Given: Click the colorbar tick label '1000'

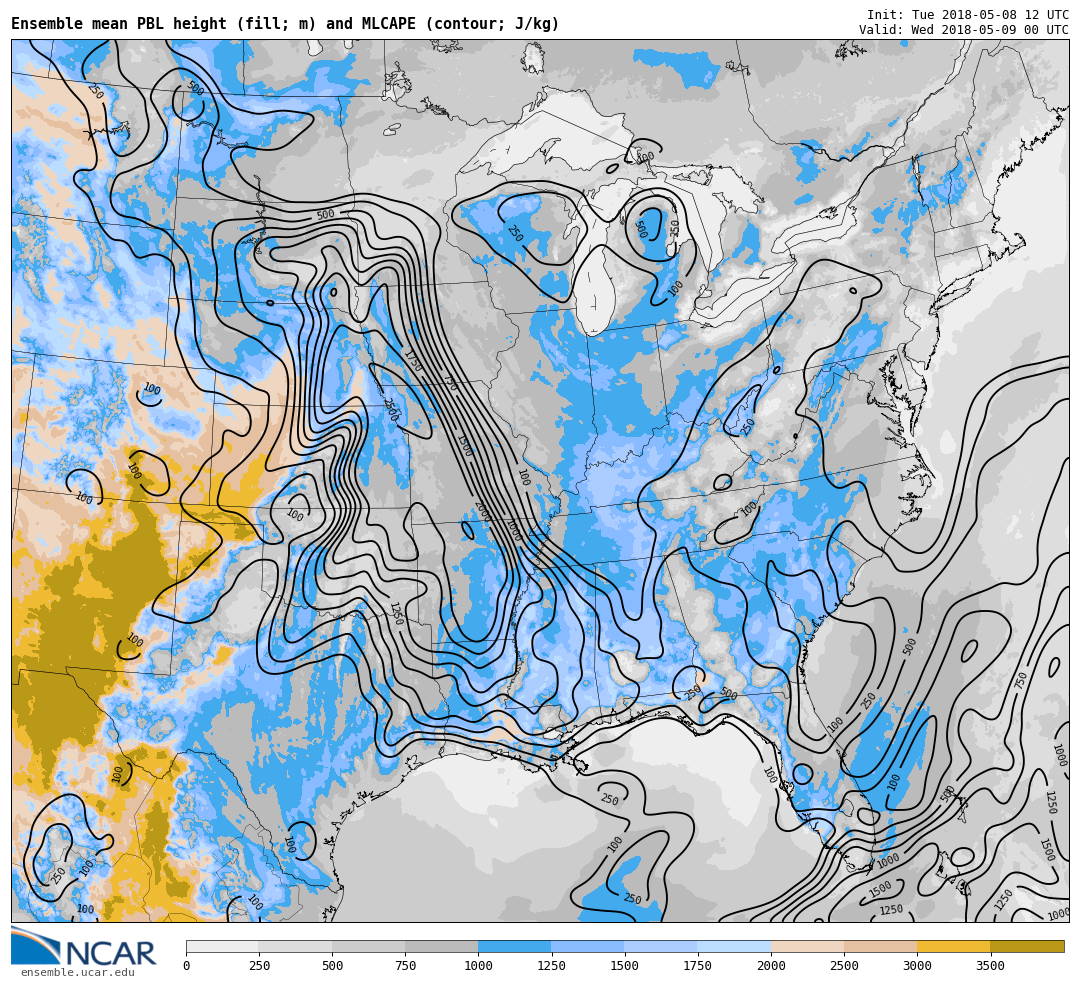Looking at the screenshot, I should point(478,966).
